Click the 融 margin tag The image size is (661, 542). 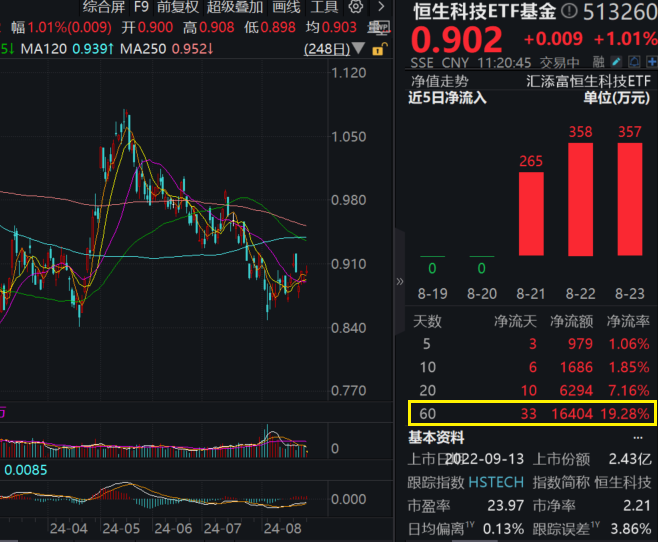[598, 62]
